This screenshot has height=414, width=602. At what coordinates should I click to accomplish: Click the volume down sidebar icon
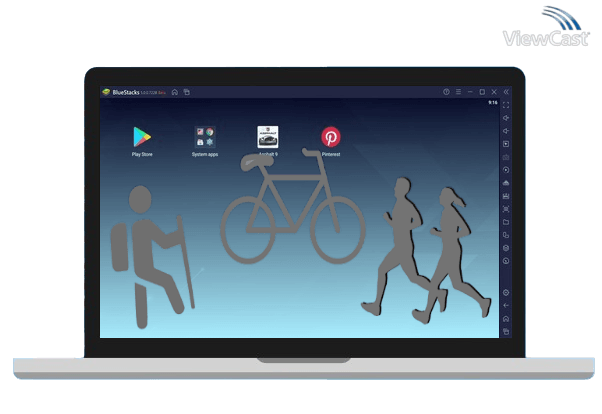pyautogui.click(x=506, y=131)
